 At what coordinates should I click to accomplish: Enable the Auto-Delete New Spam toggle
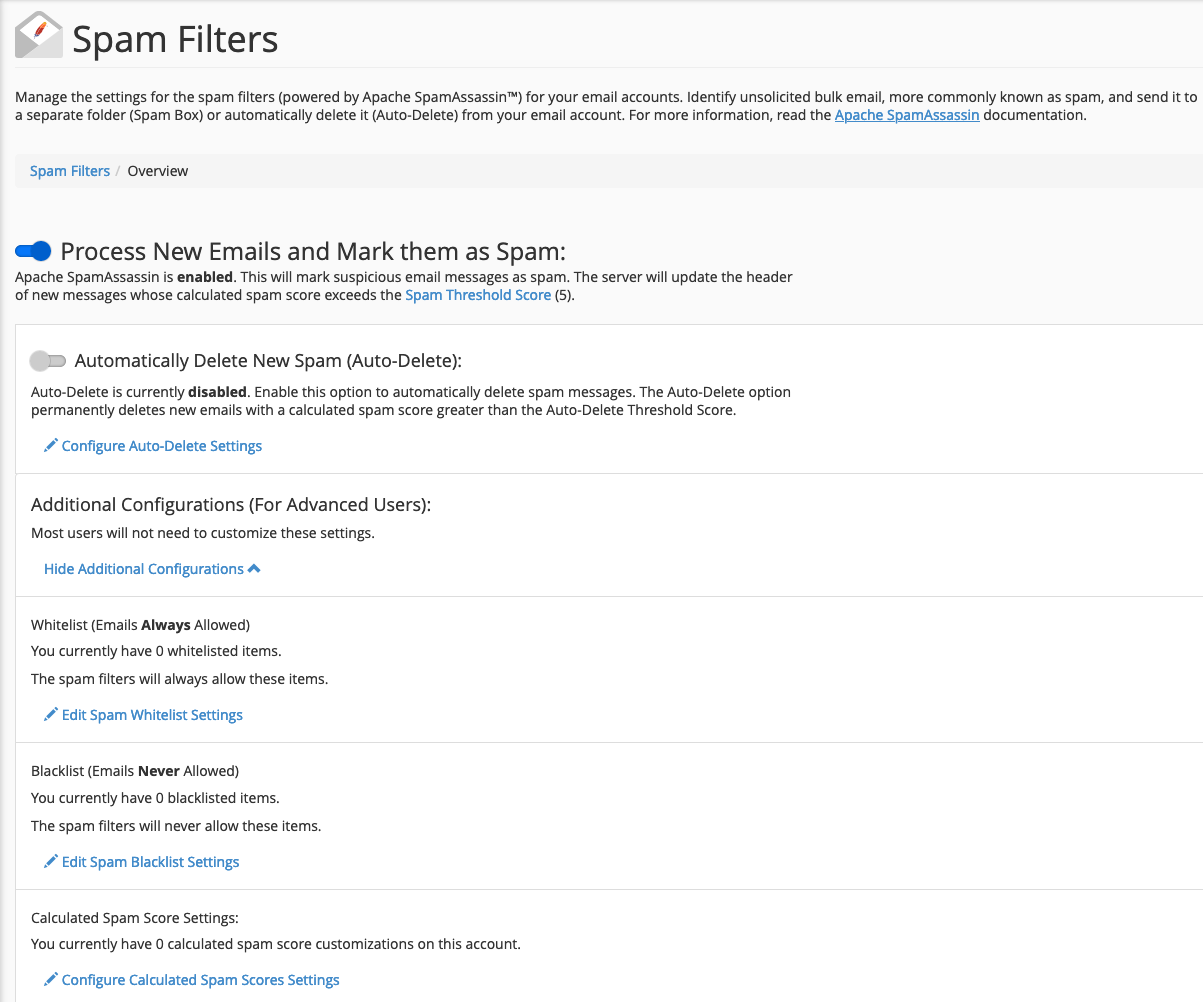point(48,361)
